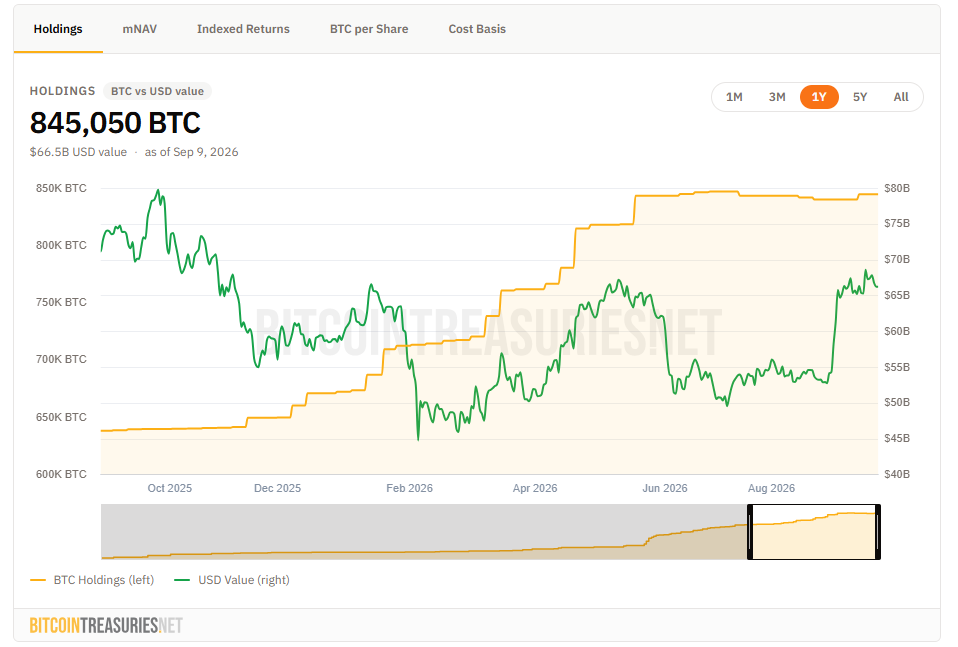Toggle BTC Holdings (left) legend series
This screenshot has width=958, height=647.
(92, 580)
